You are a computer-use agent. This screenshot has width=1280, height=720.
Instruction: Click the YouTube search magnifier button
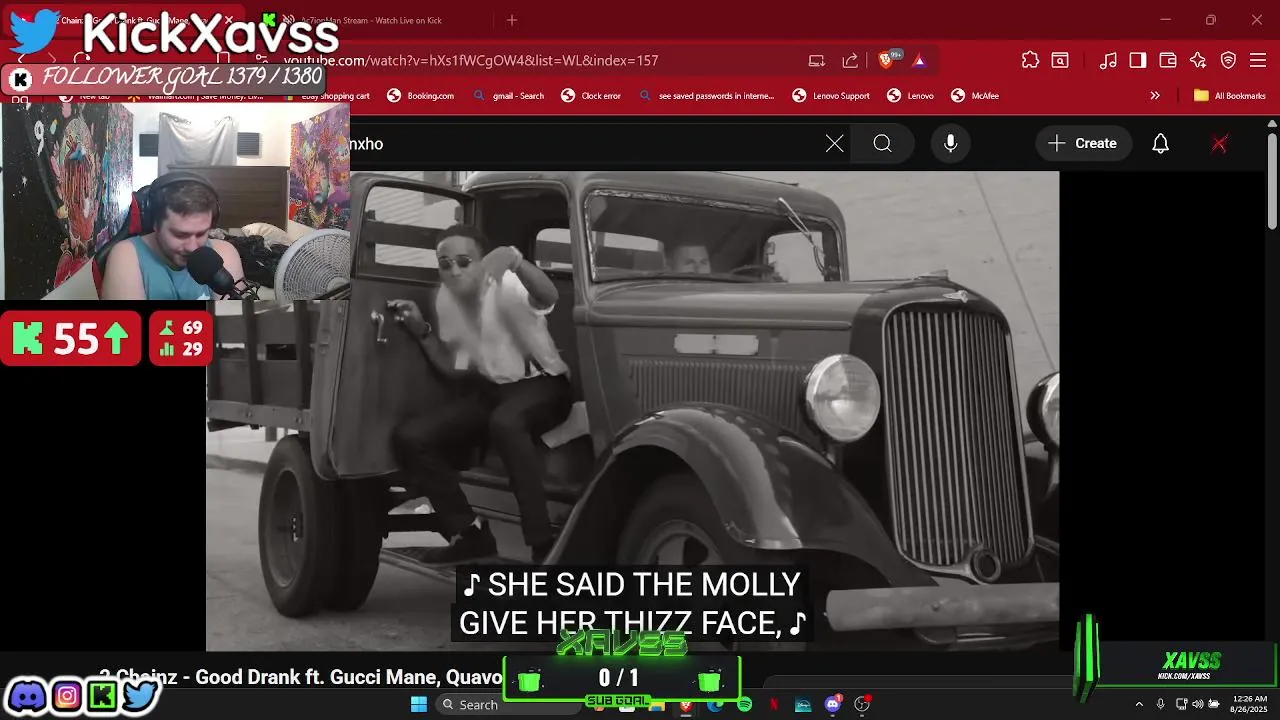pyautogui.click(x=882, y=144)
